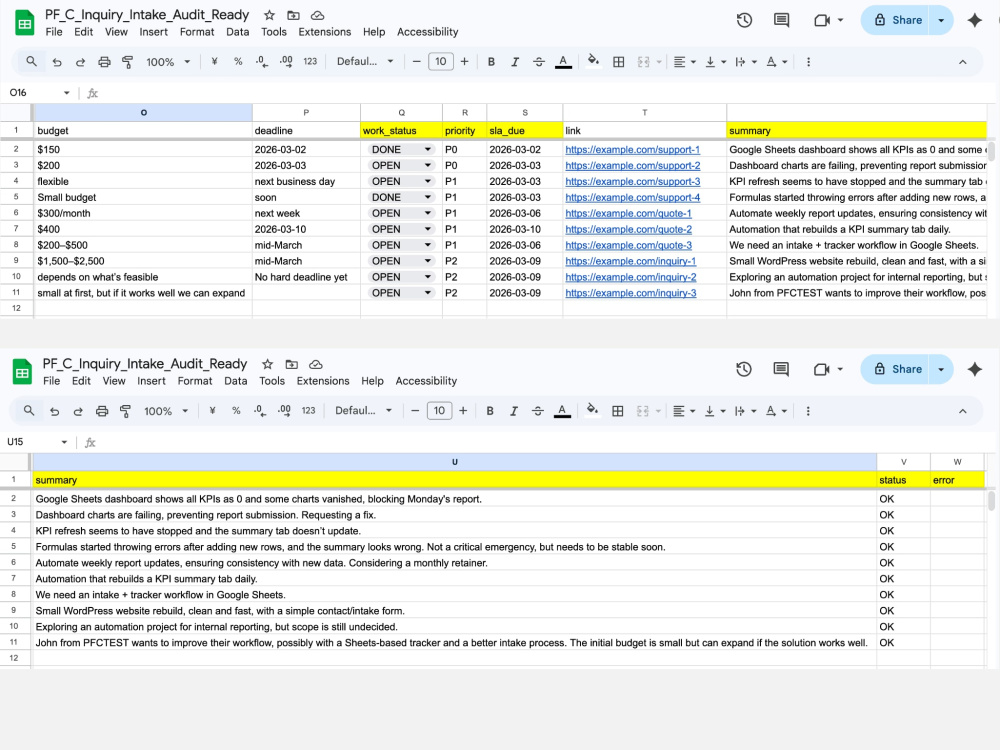
Task: Star the document in upper window
Action: 269,15
